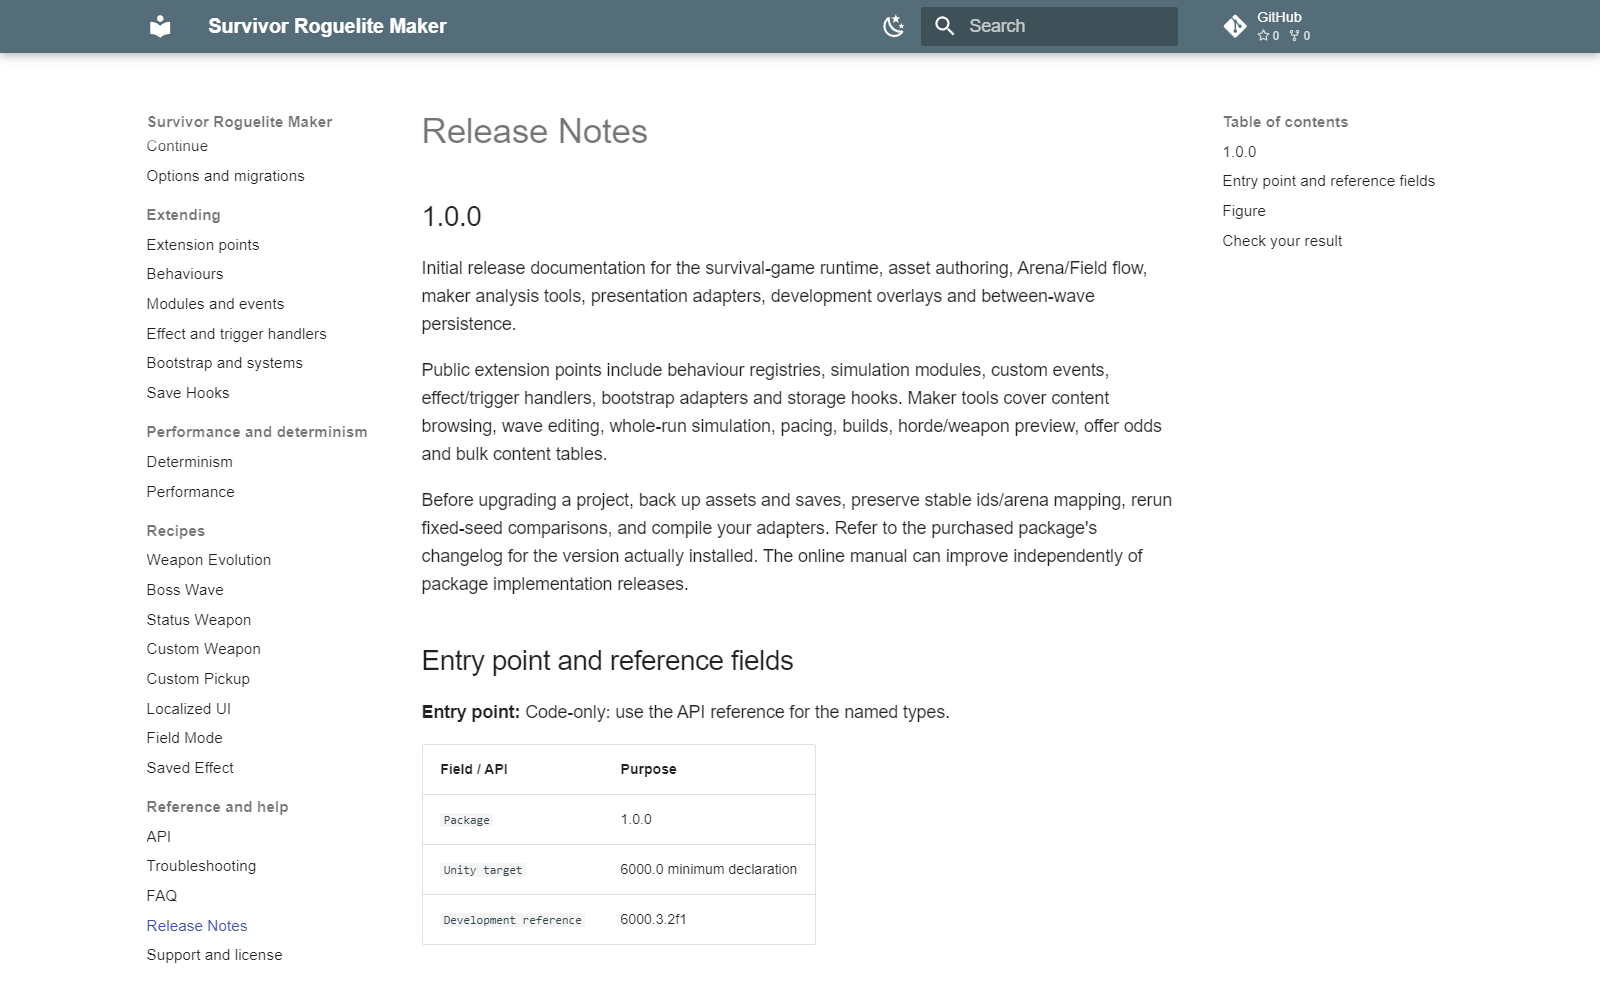1600x993 pixels.
Task: Focus the Search input field
Action: pyautogui.click(x=1049, y=26)
